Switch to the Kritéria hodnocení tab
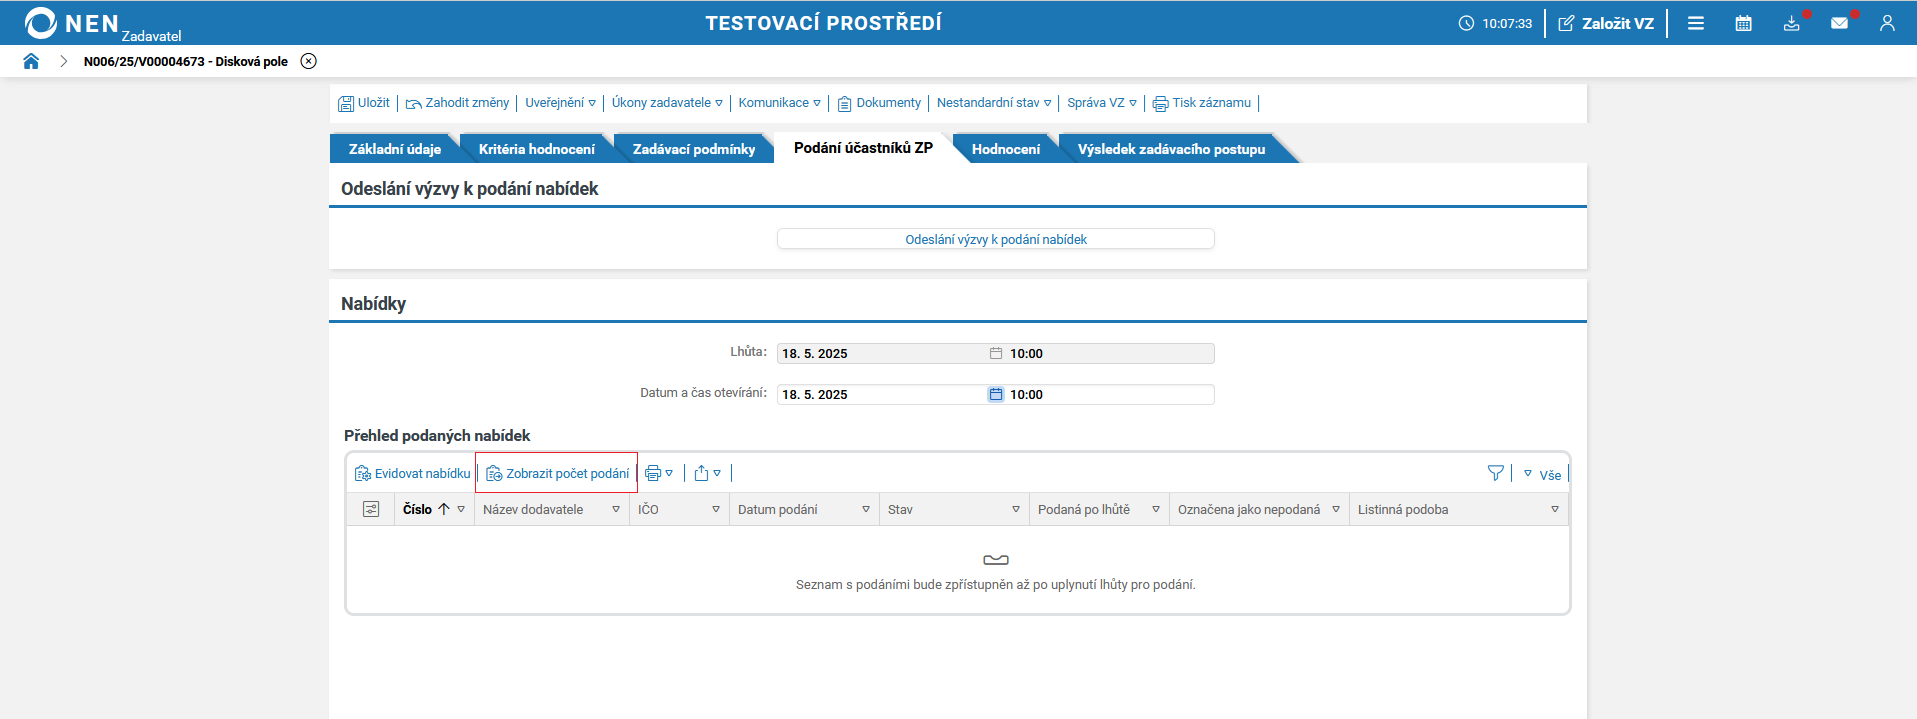This screenshot has height=719, width=1917. pyautogui.click(x=536, y=149)
